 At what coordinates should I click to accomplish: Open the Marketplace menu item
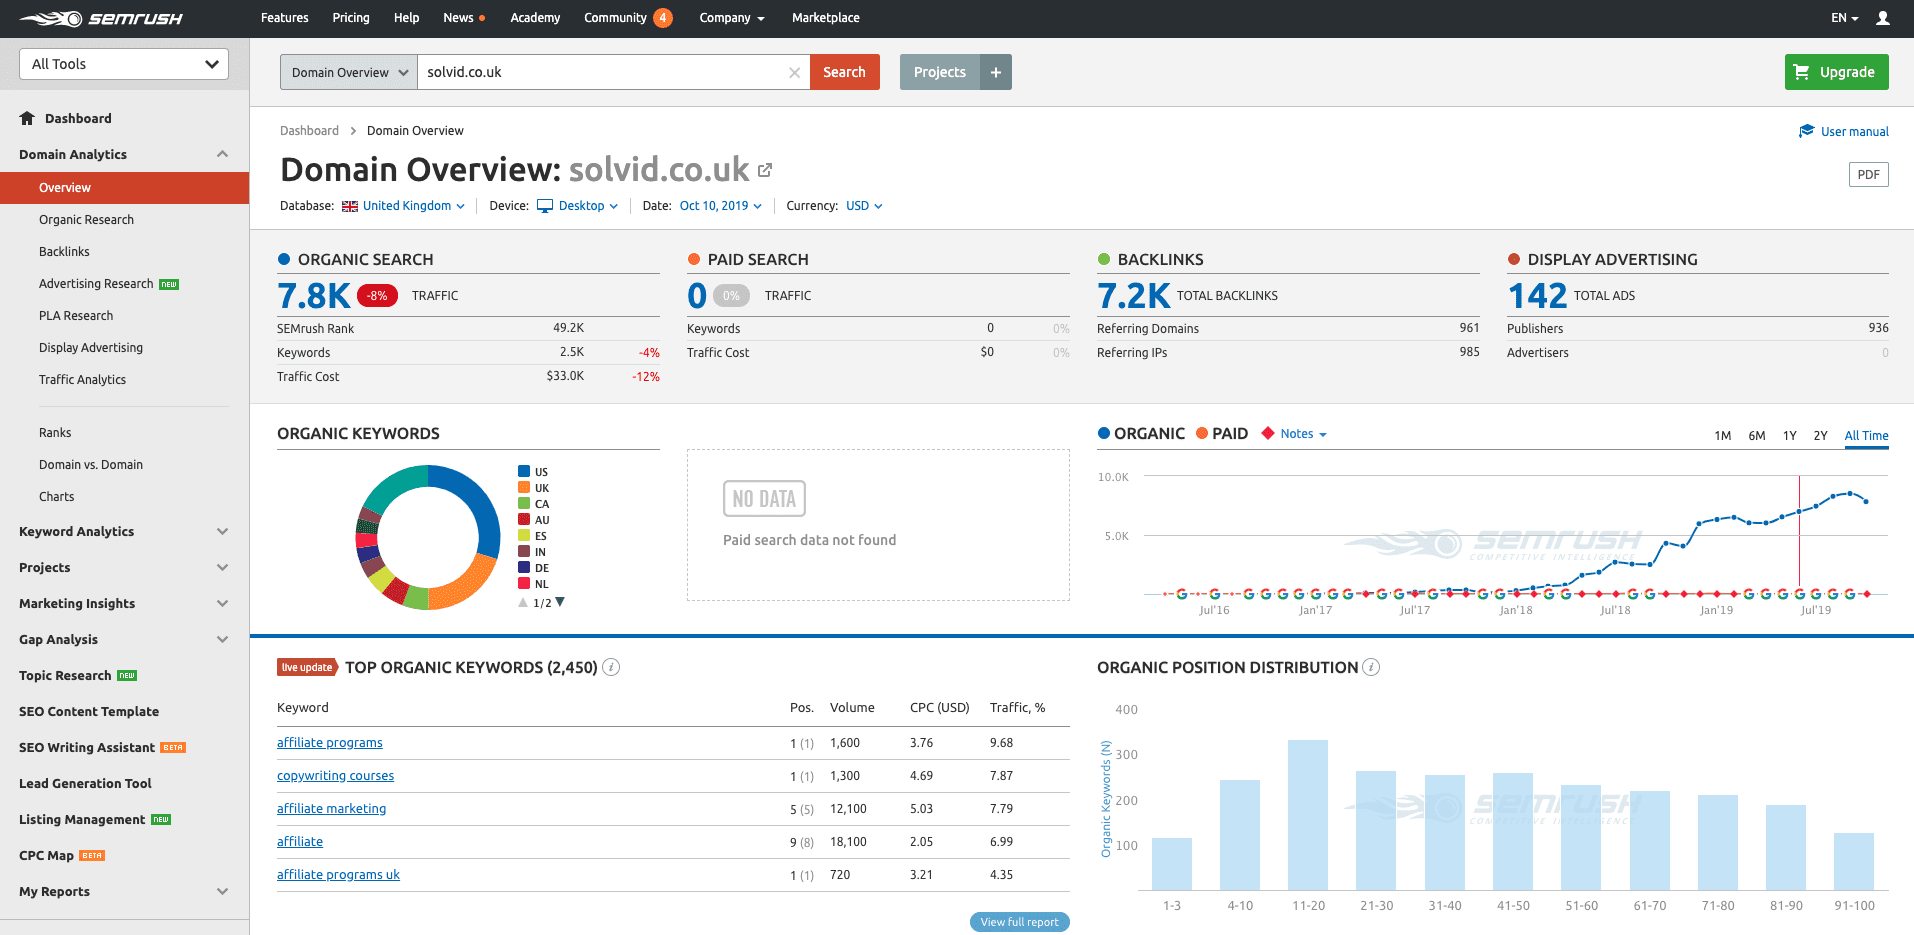pos(826,18)
